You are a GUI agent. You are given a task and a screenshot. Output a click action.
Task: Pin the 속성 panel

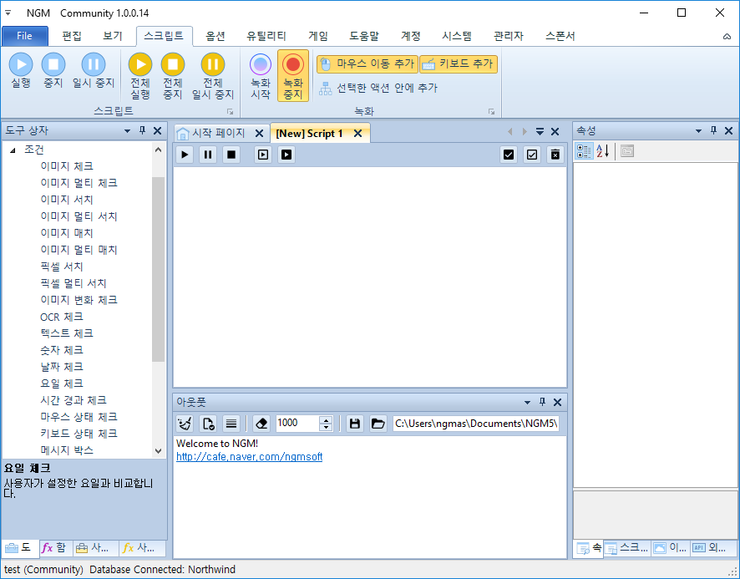coord(714,131)
